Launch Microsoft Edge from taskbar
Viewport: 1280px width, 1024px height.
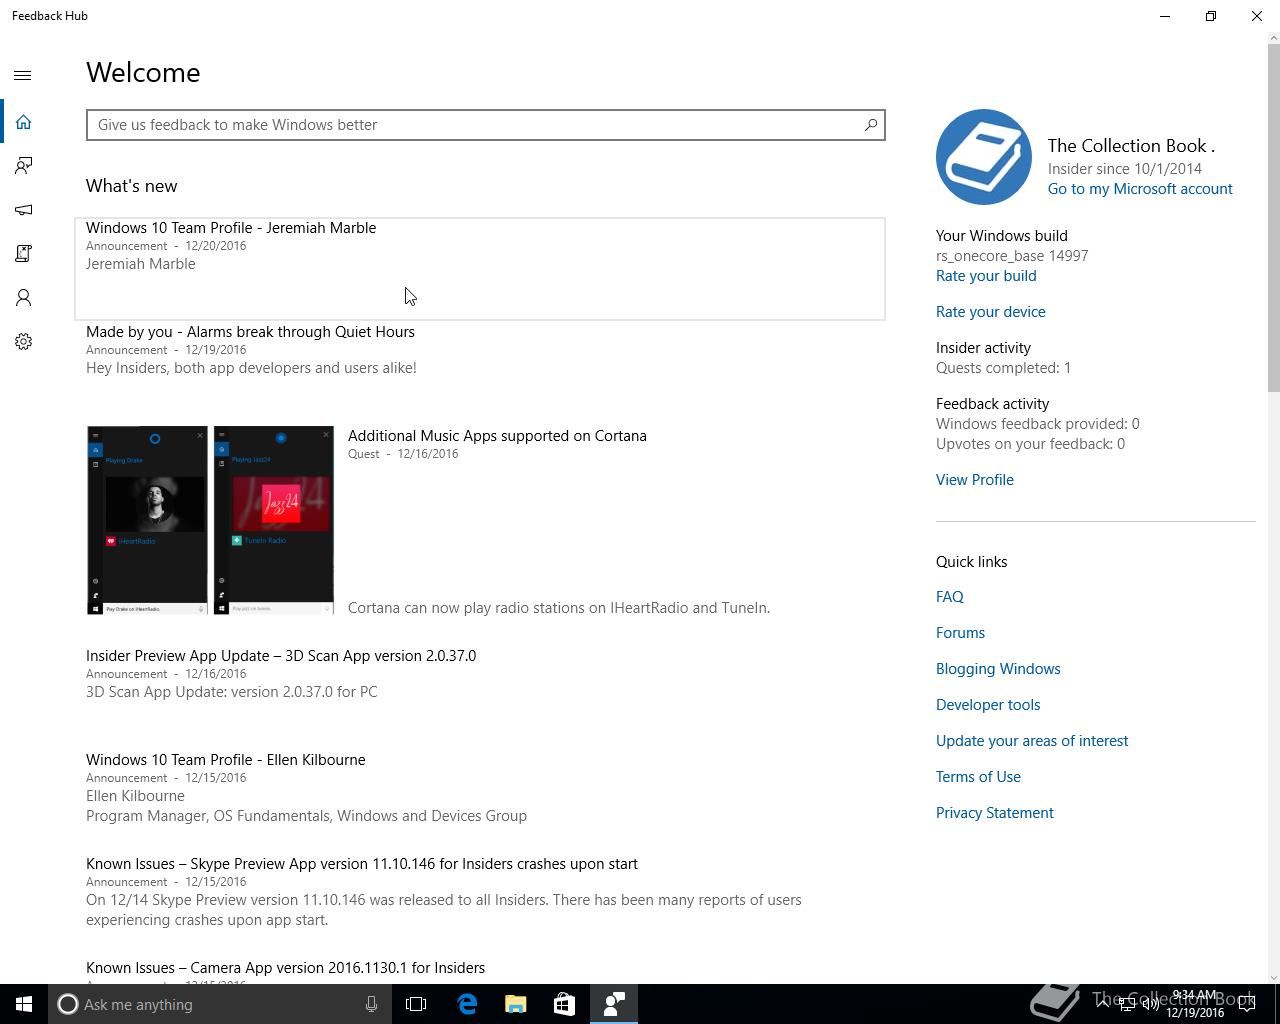click(467, 1004)
